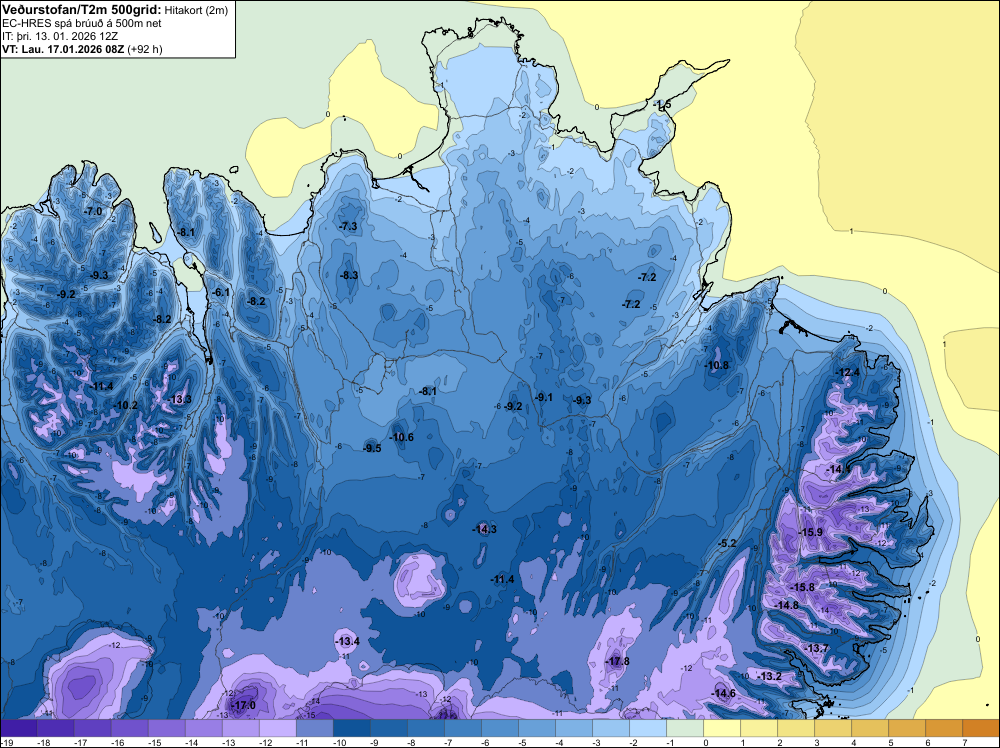Click the 'IT: þri. 13. 01. 2026 12Z' line
Viewport: 1000px width, 748px height.
tap(60, 36)
